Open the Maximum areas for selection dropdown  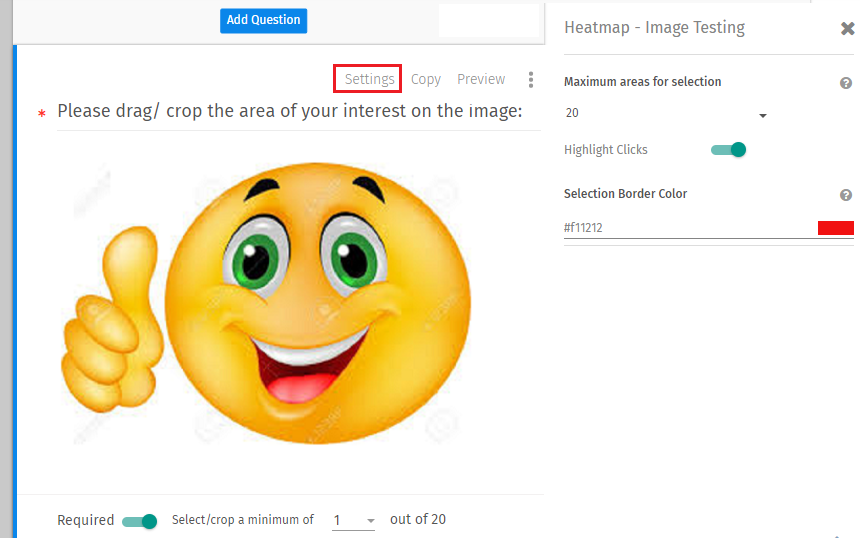point(666,114)
